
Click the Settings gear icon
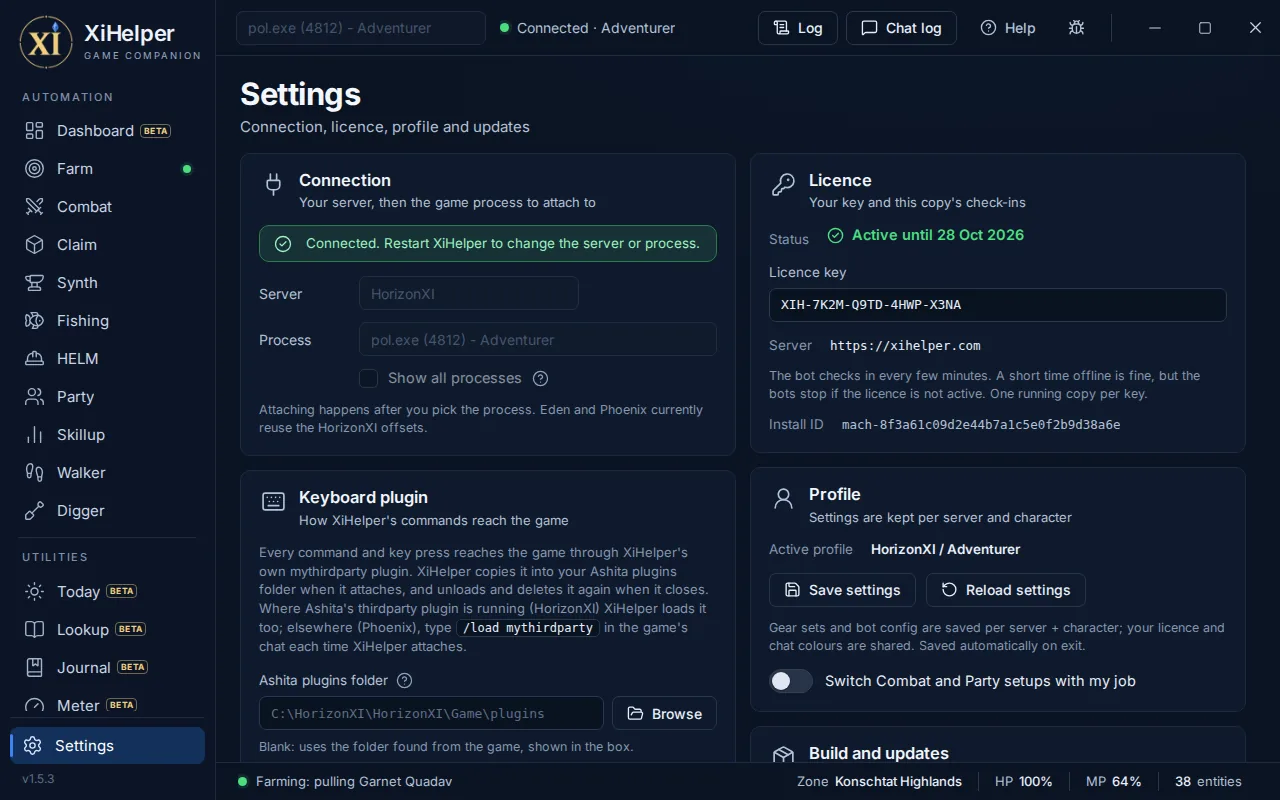(x=33, y=746)
